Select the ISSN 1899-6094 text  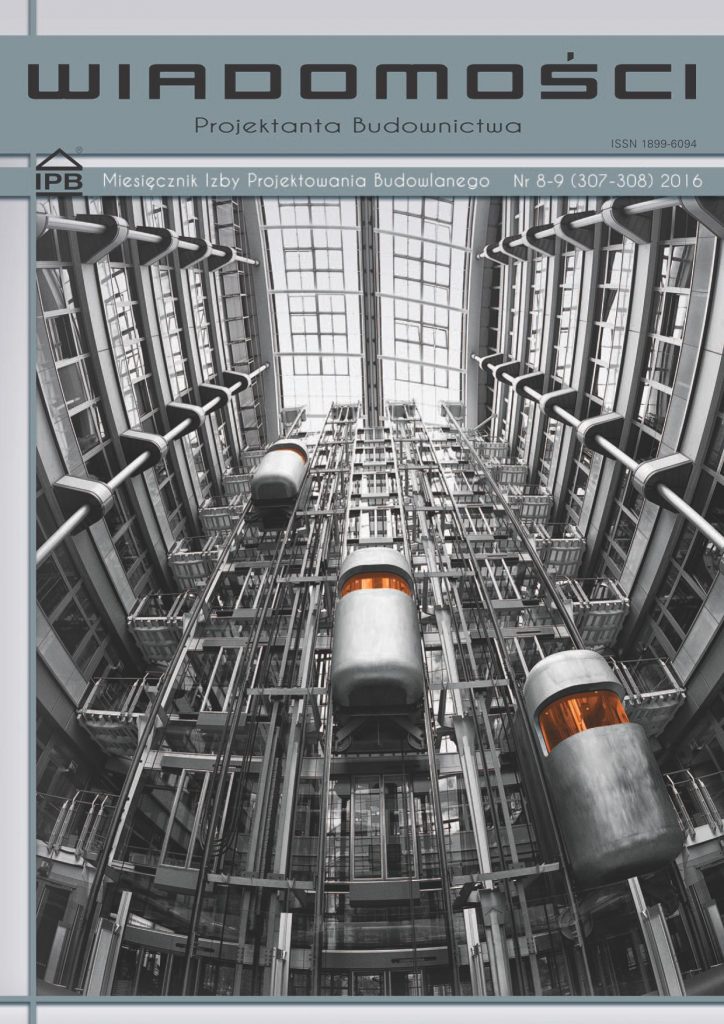653,145
